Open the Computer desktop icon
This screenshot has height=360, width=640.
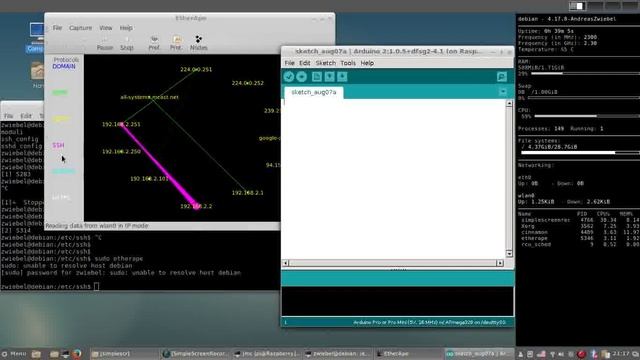click(x=37, y=38)
